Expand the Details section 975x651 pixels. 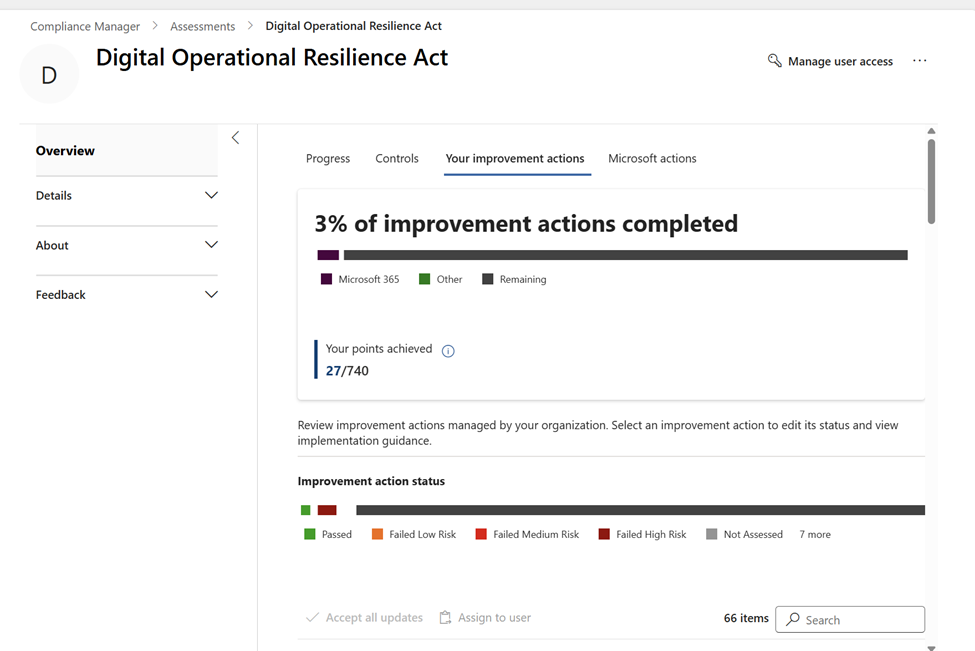click(x=126, y=196)
